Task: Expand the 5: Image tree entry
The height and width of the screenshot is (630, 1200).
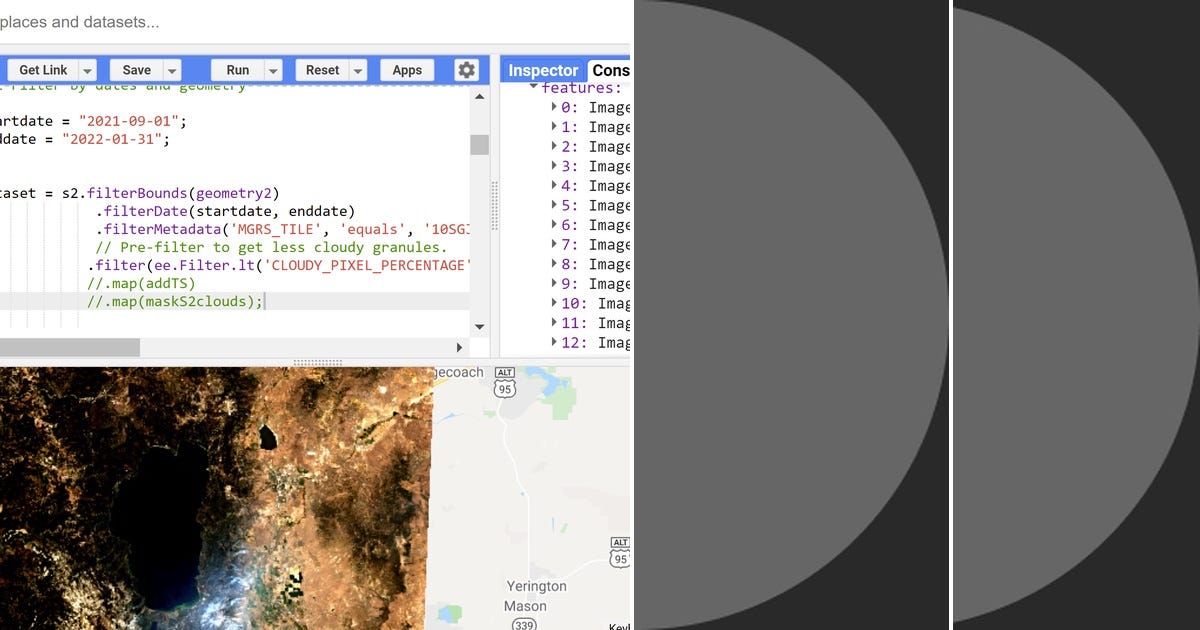Action: 556,205
